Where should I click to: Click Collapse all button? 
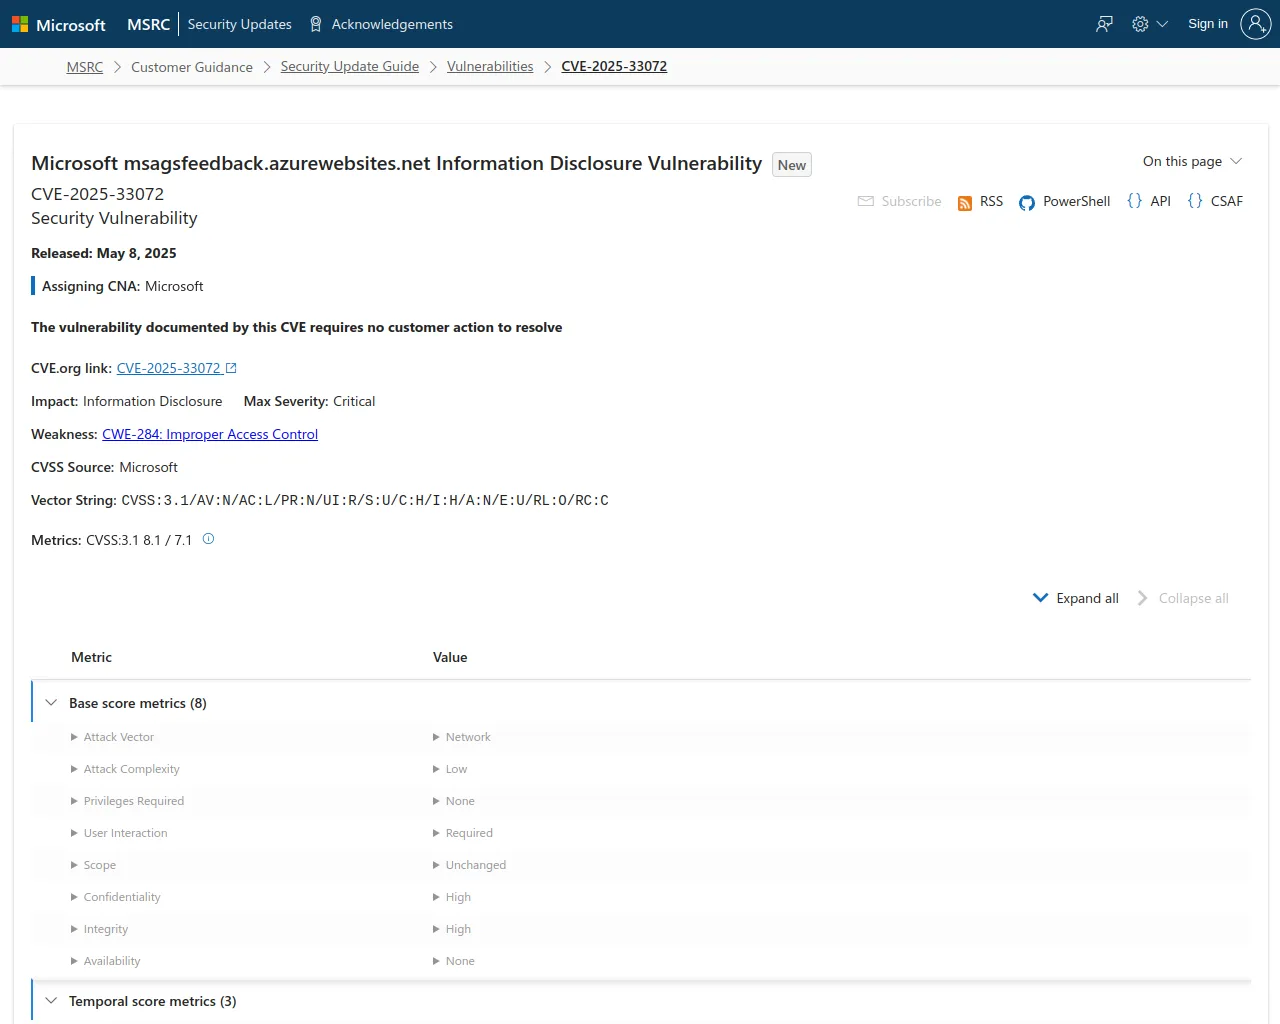[x=1183, y=598]
